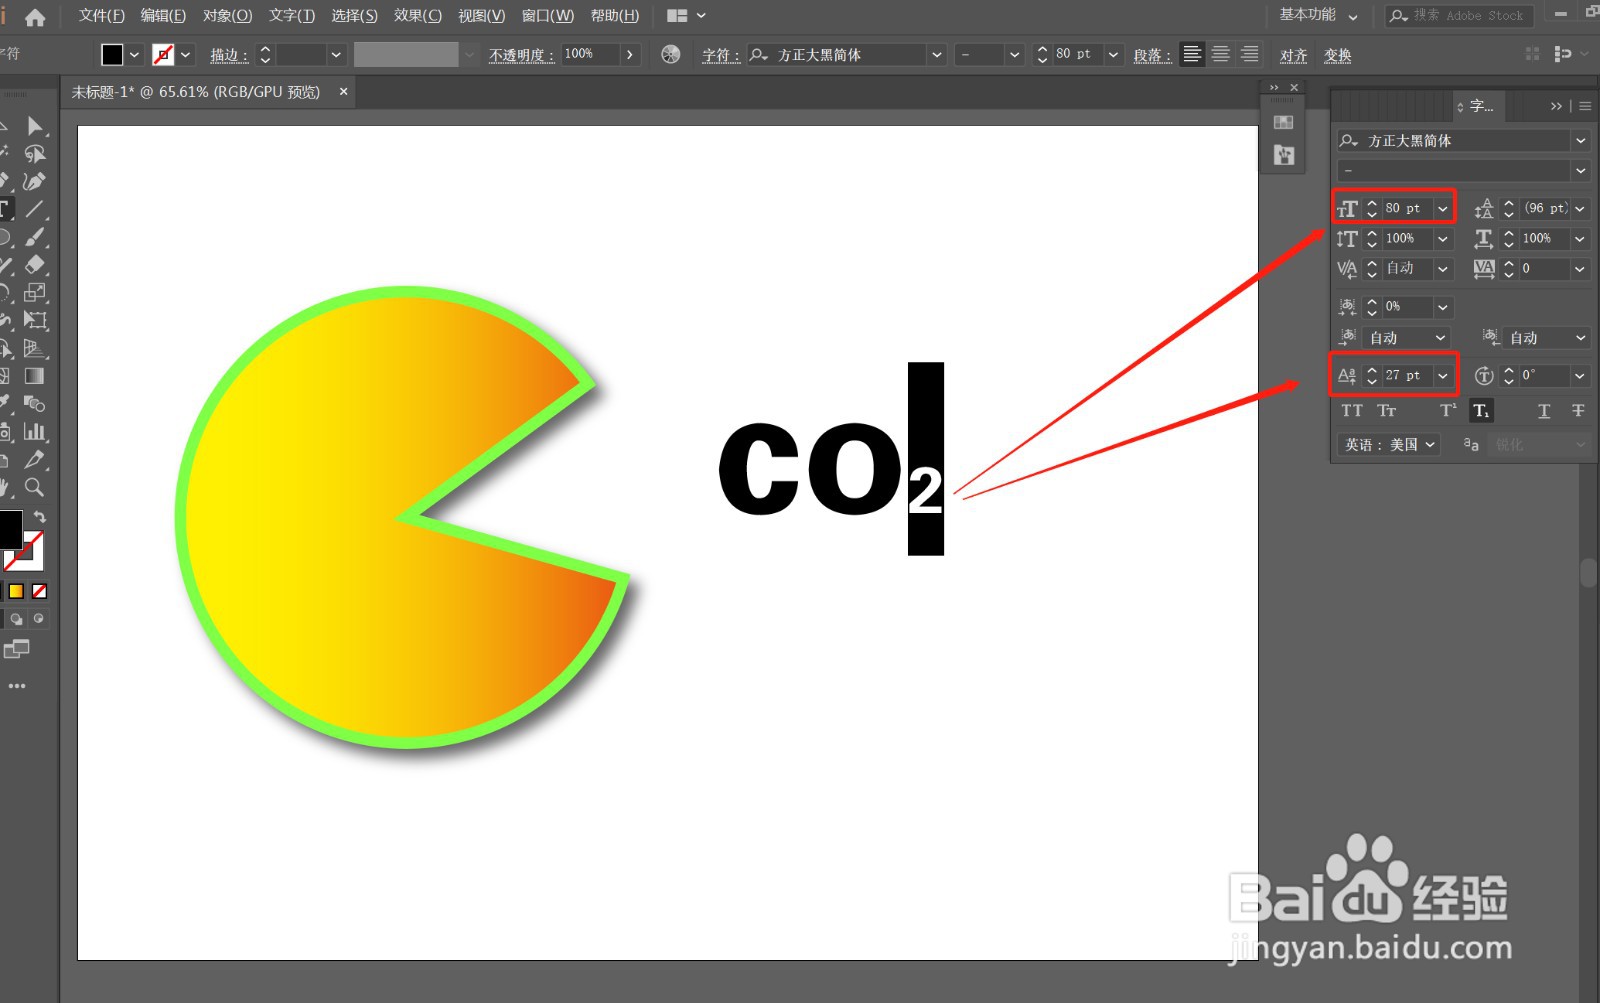The height and width of the screenshot is (1003, 1600).
Task: Pick the Curvature pen tool
Action: 35,182
